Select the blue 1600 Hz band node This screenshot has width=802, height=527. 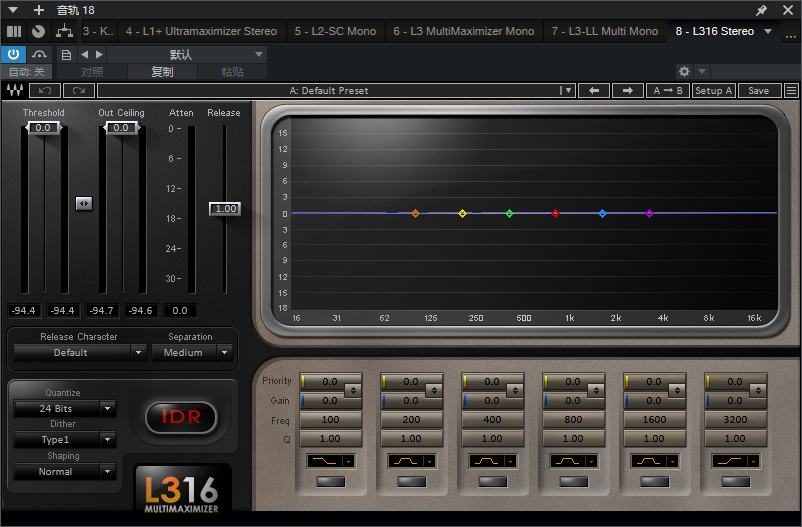point(603,213)
